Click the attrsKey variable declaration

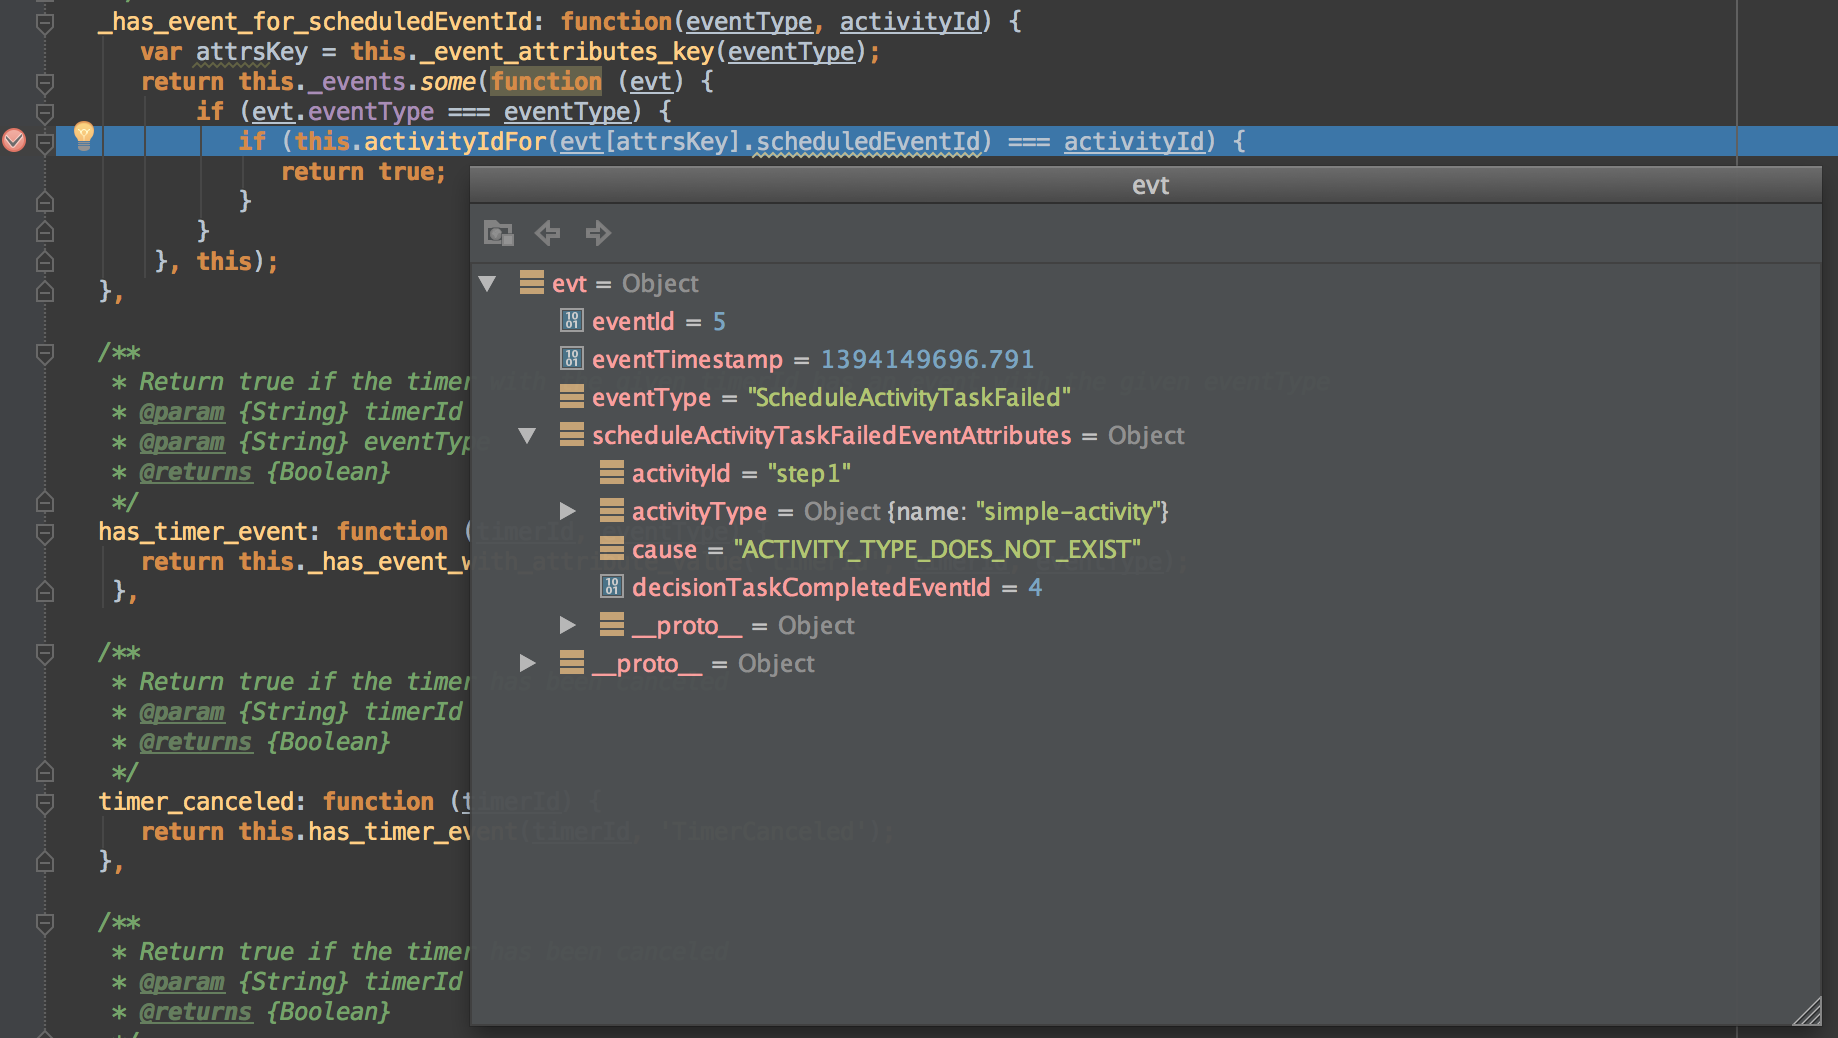252,52
